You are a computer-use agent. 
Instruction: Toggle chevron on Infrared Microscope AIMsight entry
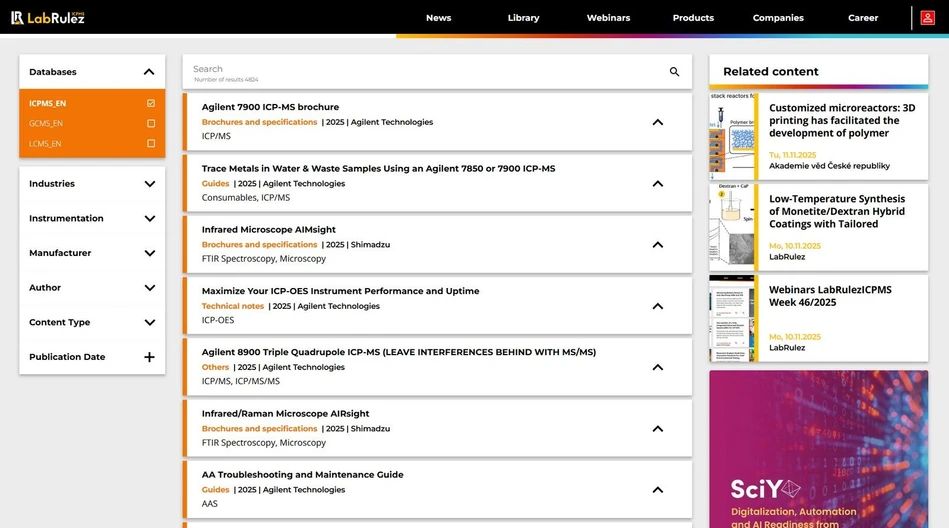point(657,245)
